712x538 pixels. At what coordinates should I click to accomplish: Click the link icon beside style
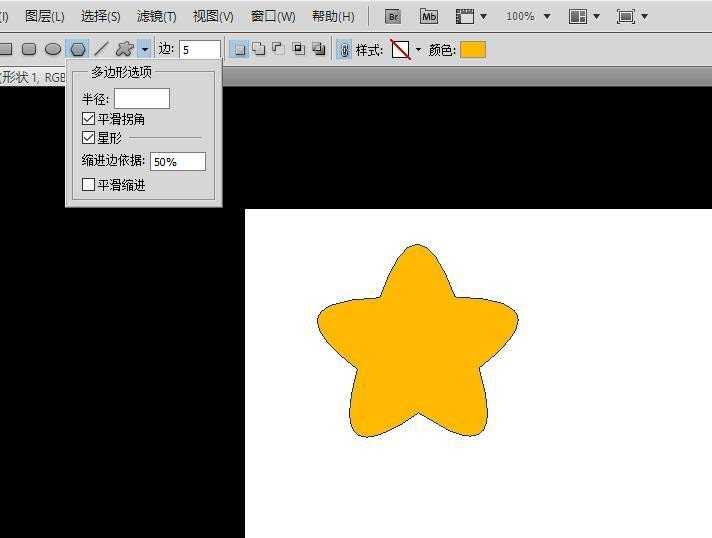coord(344,50)
